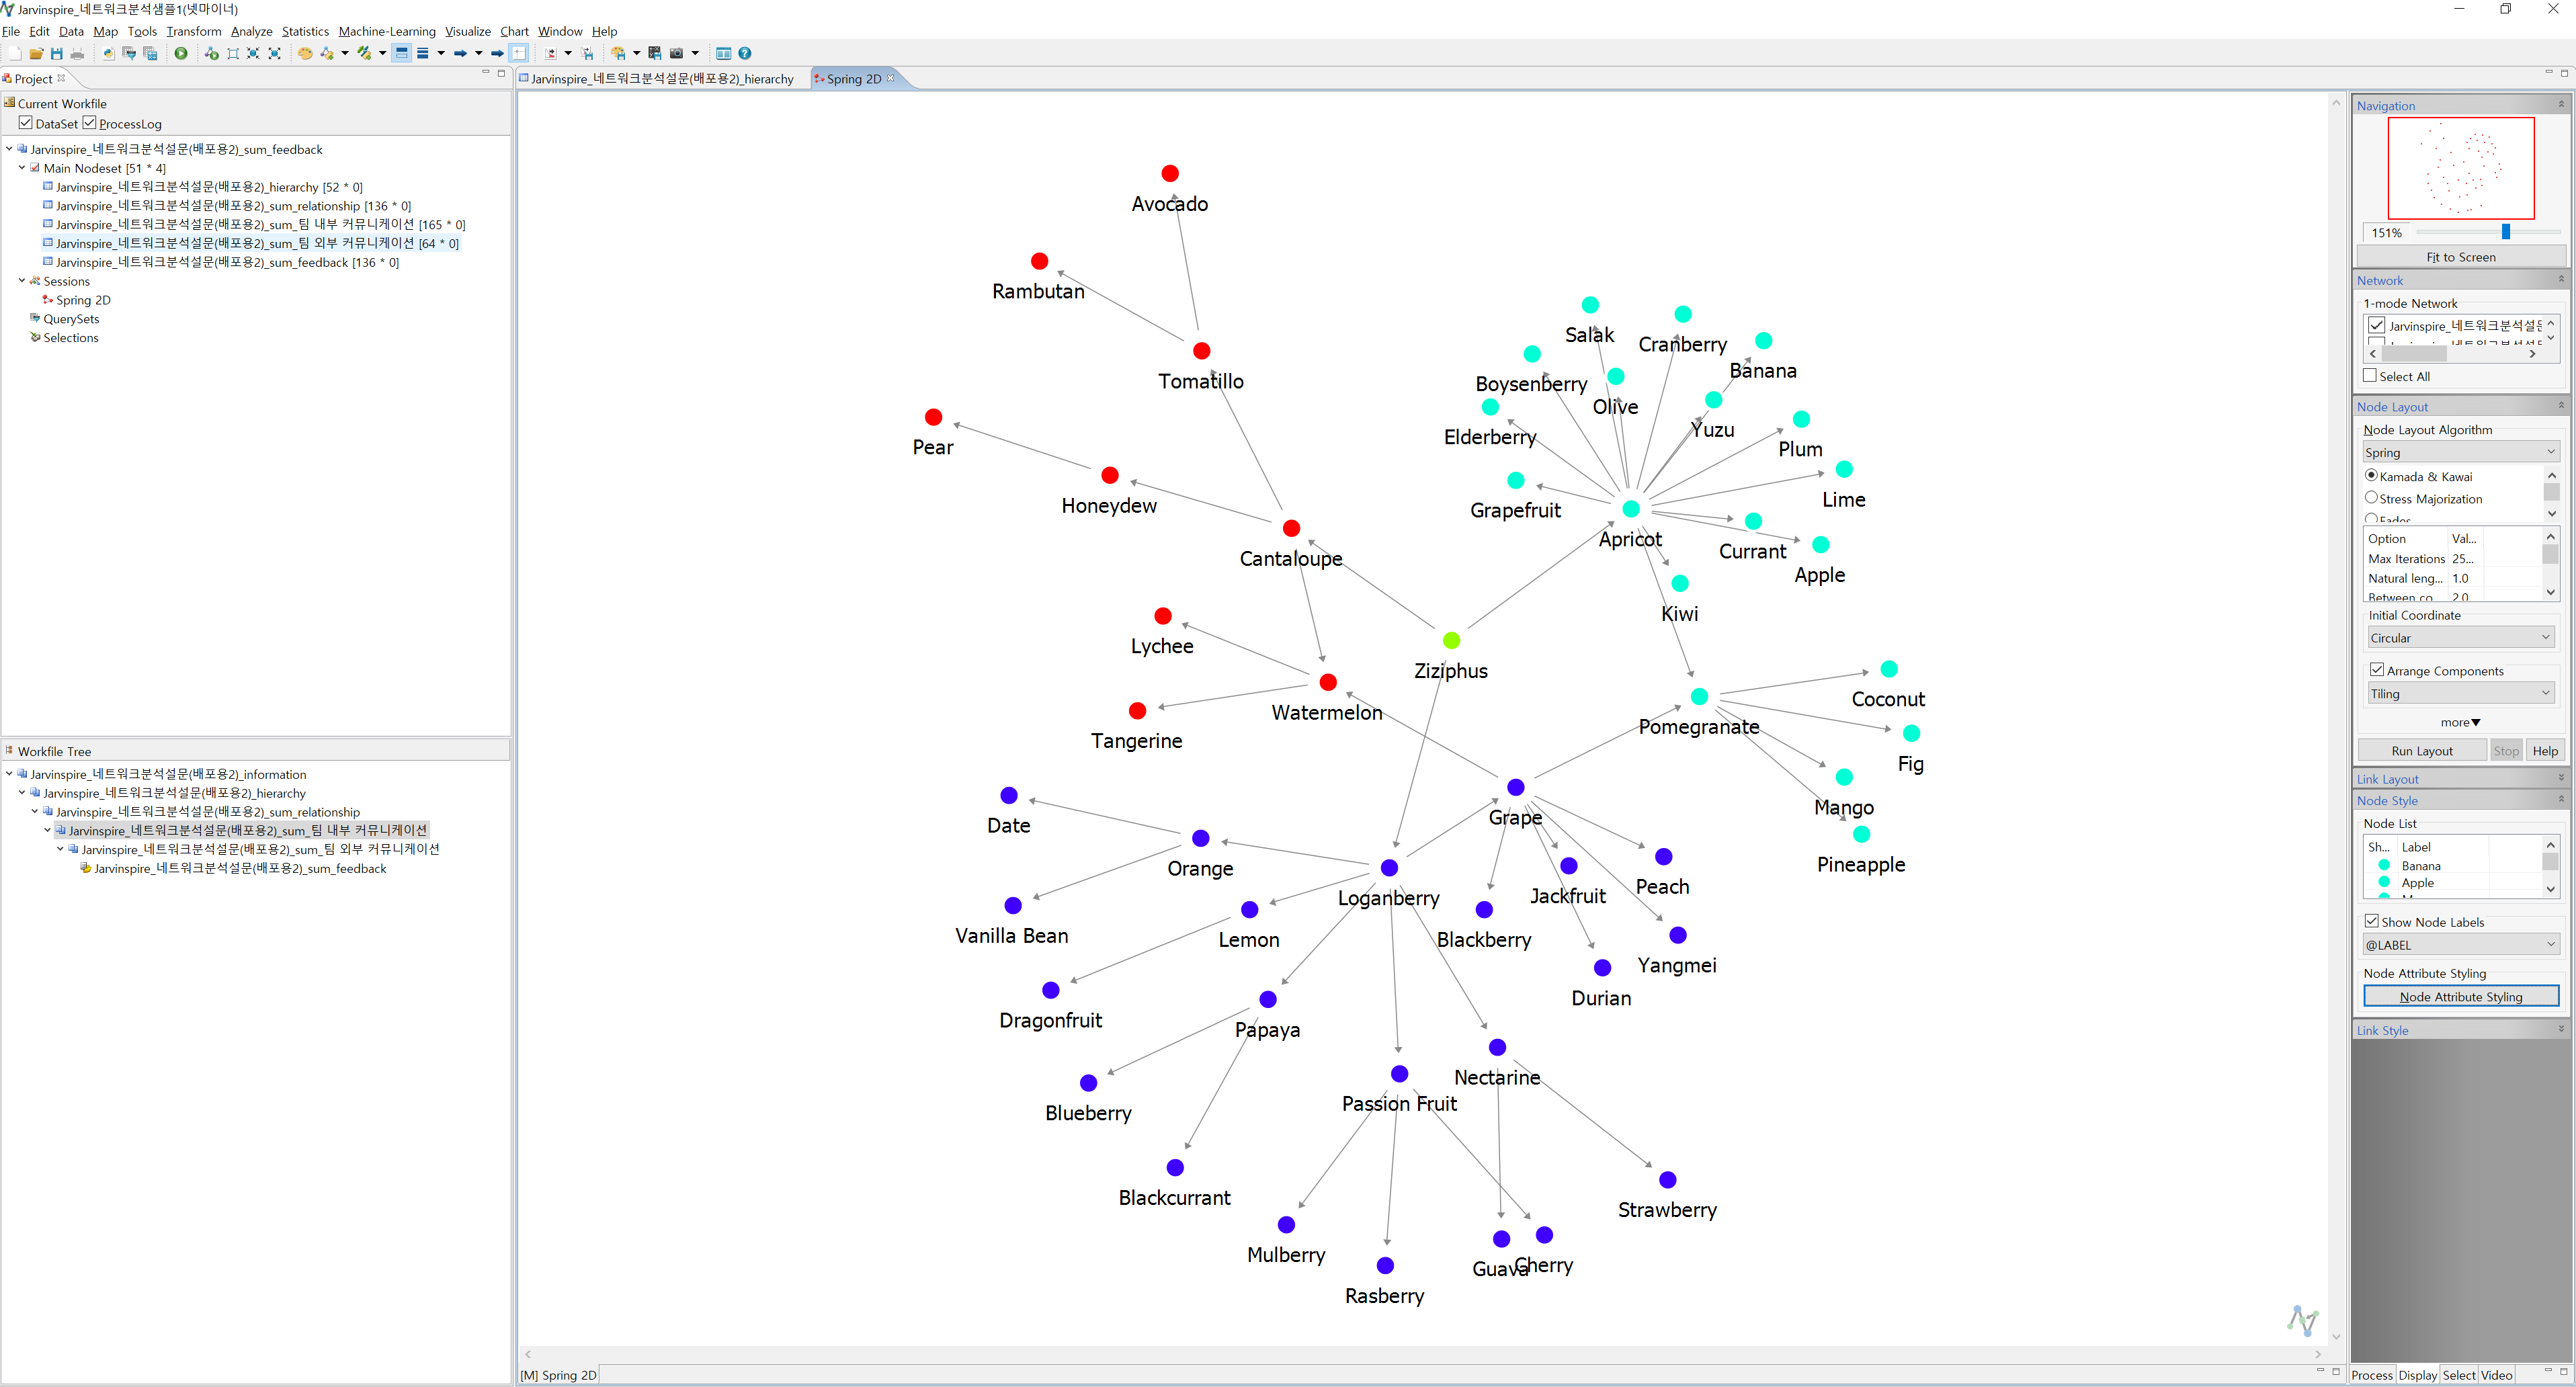2576x1387 pixels.
Task: Click the green Run process icon
Action: pyautogui.click(x=181, y=54)
